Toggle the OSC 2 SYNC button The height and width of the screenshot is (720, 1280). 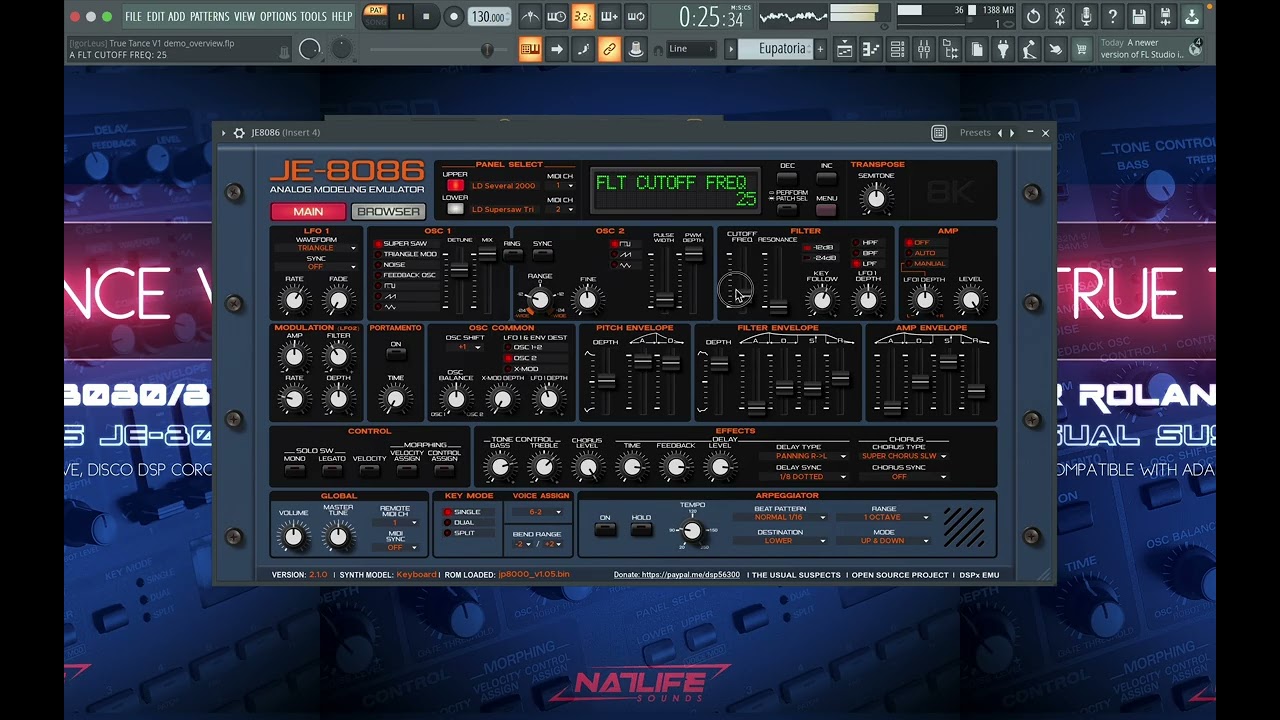click(x=542, y=255)
